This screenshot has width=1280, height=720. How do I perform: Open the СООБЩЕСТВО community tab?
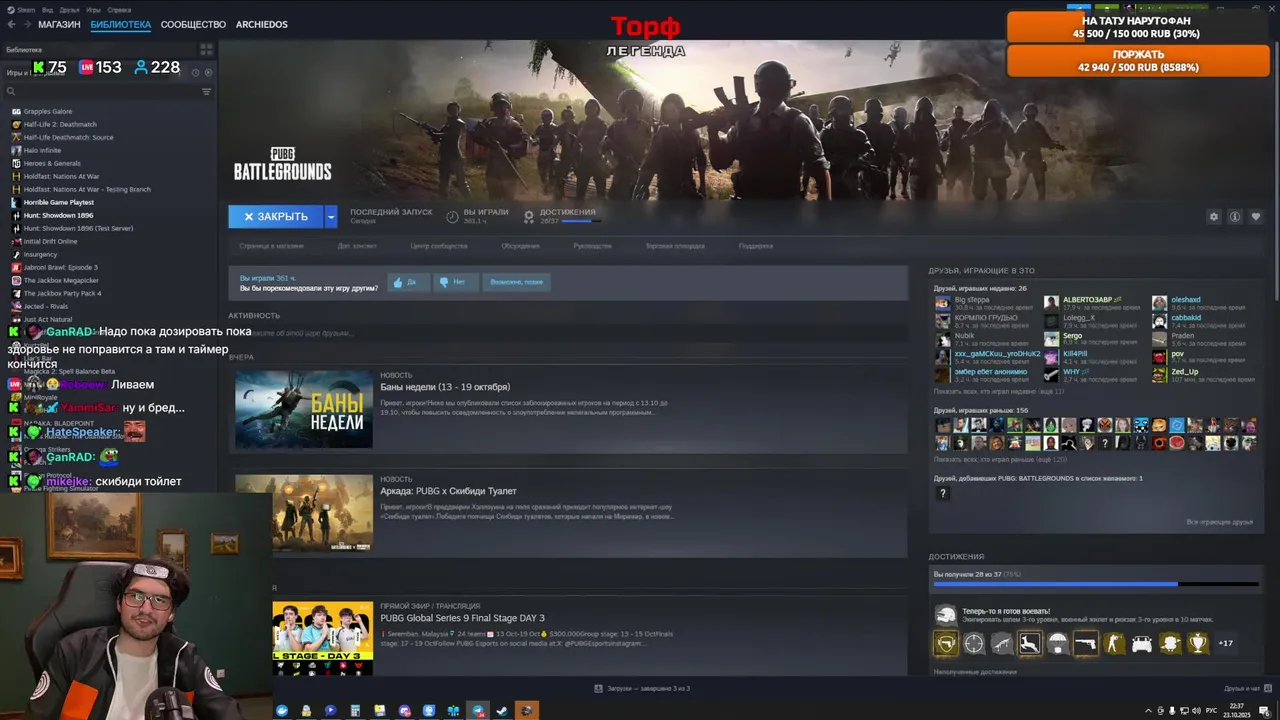[193, 24]
